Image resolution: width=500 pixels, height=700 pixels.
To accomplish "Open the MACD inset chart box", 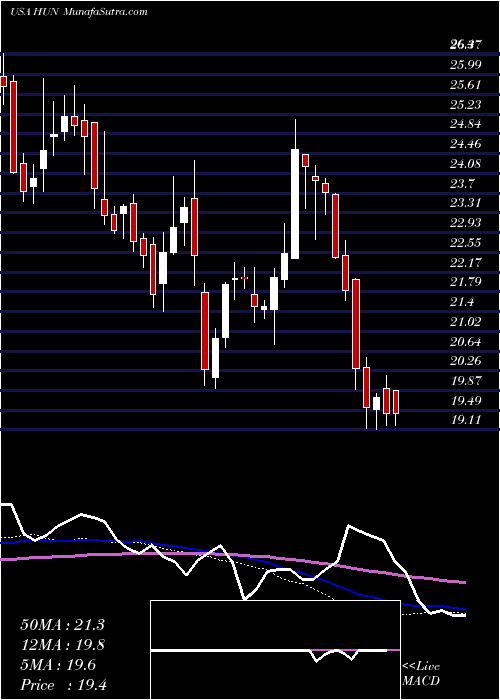I will click(x=275, y=650).
